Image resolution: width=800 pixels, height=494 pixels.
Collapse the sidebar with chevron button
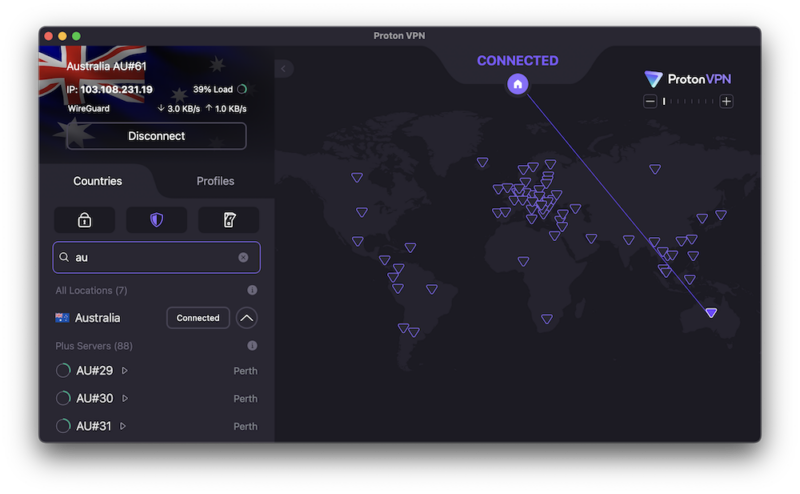[x=284, y=69]
